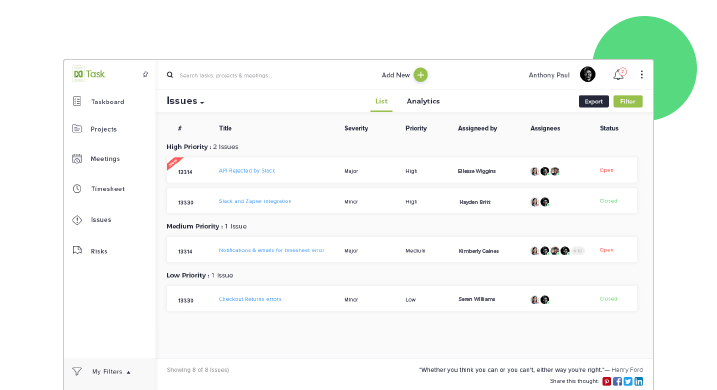Image resolution: width=717 pixels, height=390 pixels.
Task: Click the search magnifier icon
Action: click(x=170, y=75)
